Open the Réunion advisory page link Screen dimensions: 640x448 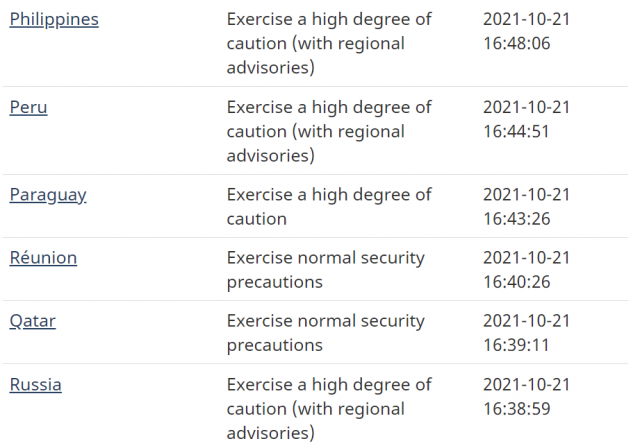click(43, 258)
